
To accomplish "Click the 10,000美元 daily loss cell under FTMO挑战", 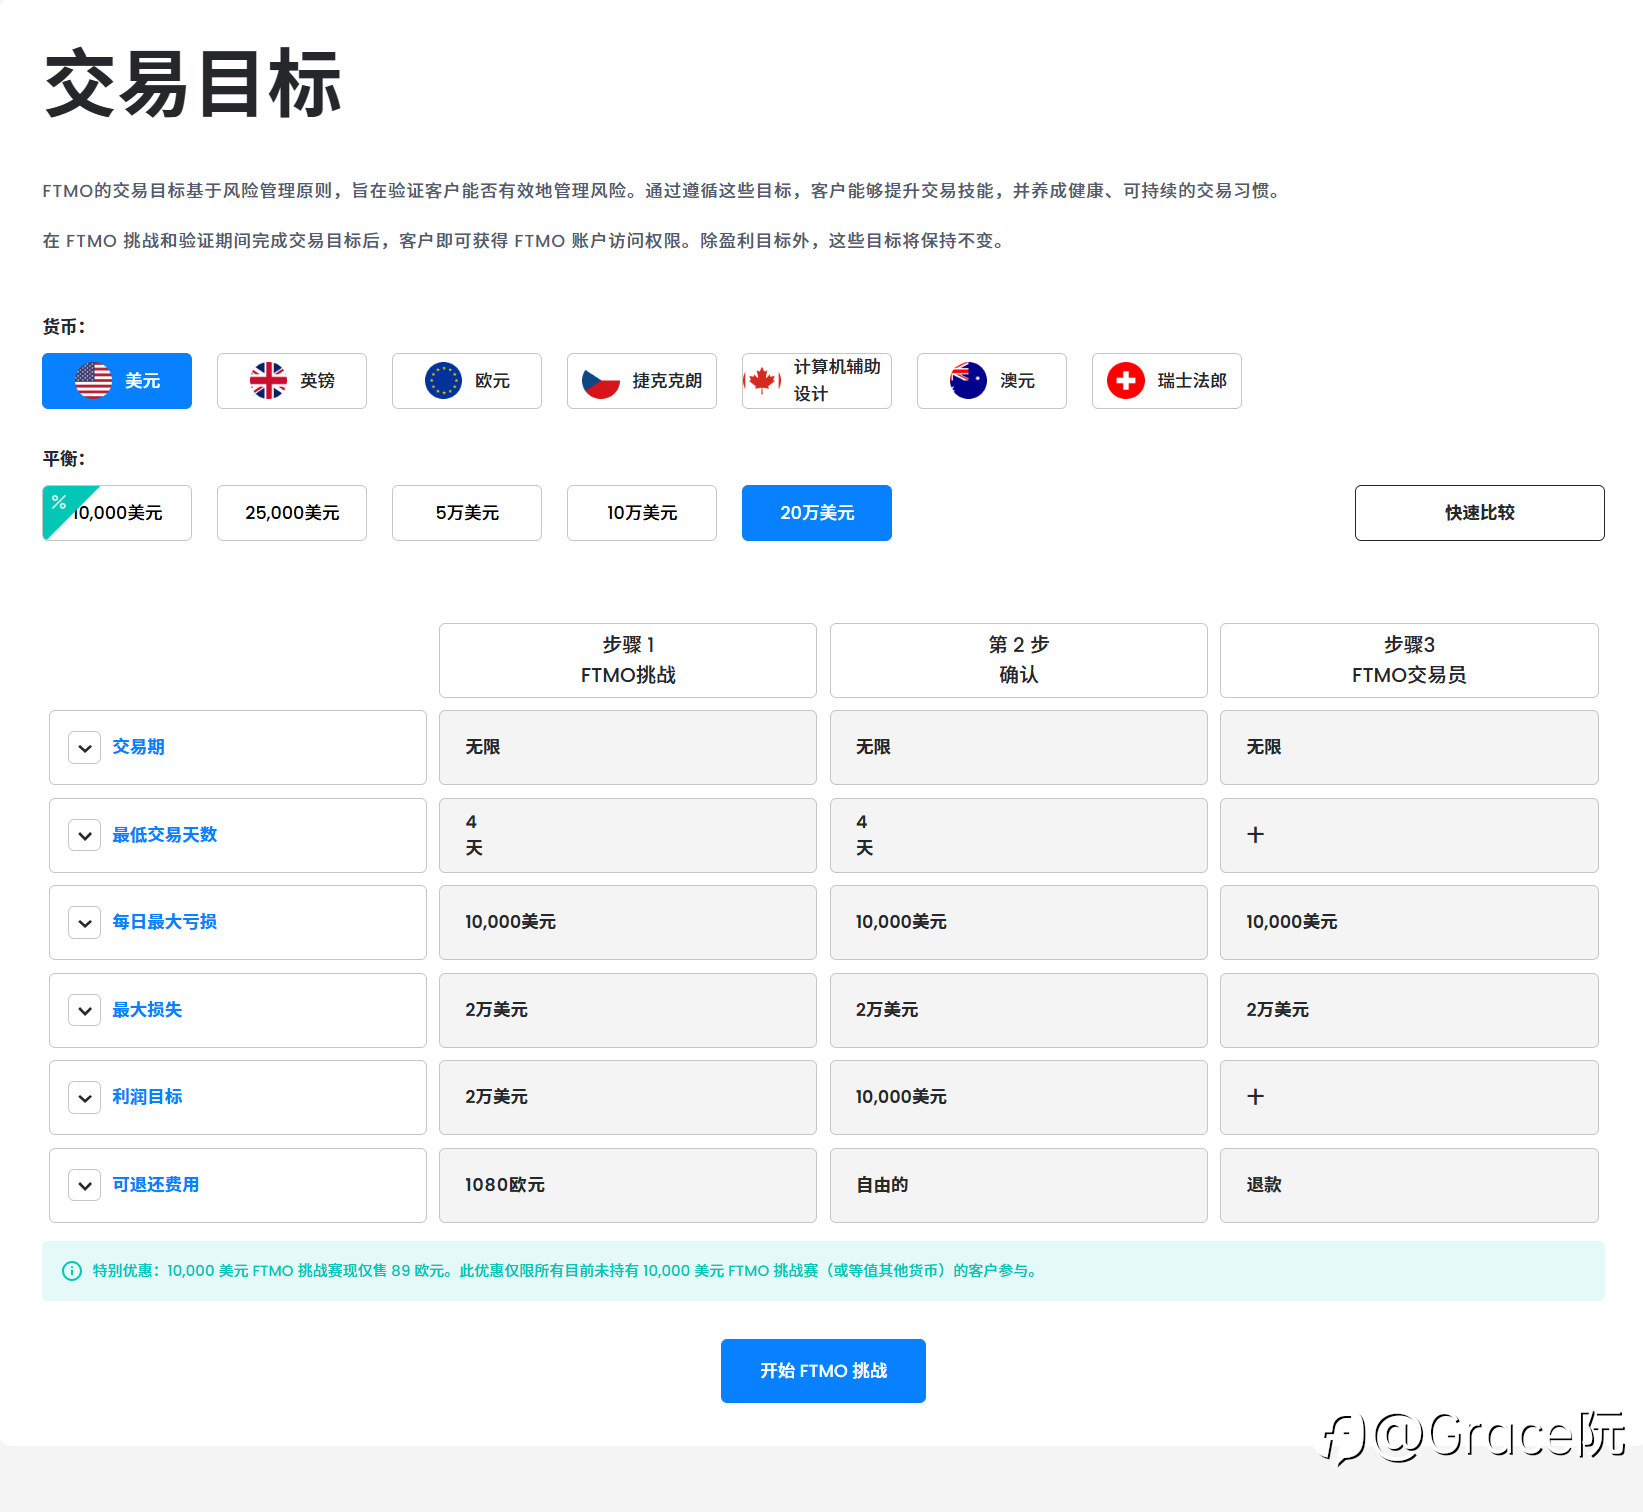I will 628,922.
